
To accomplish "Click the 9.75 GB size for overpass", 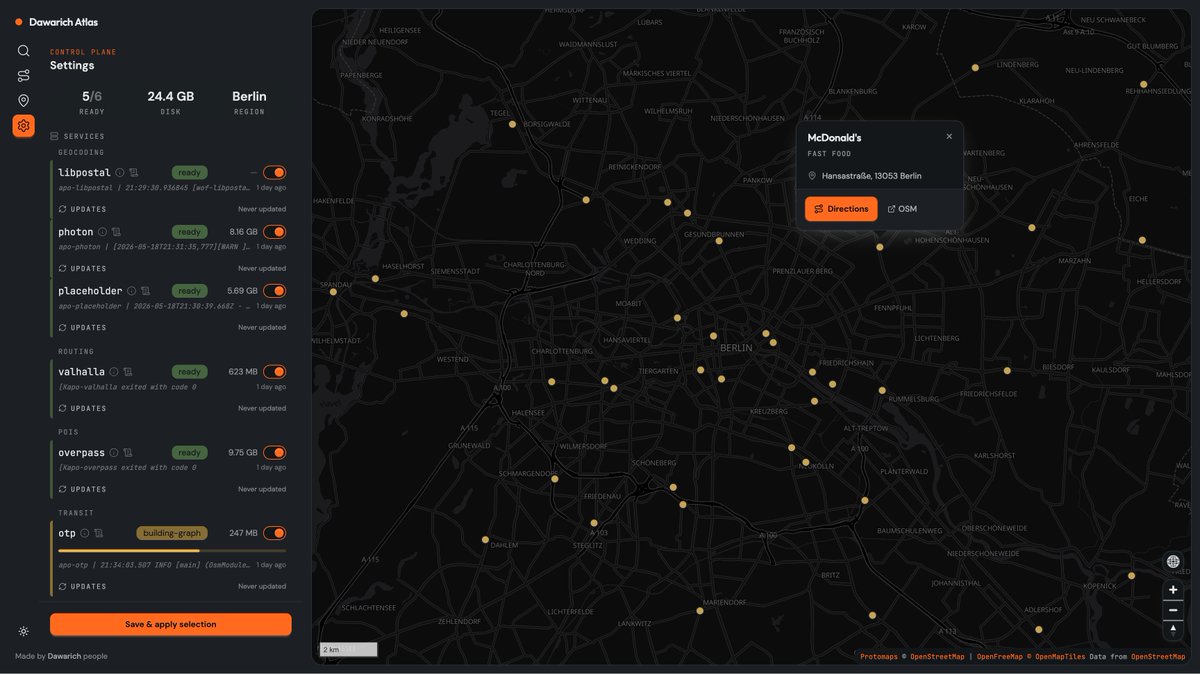I will click(x=243, y=453).
